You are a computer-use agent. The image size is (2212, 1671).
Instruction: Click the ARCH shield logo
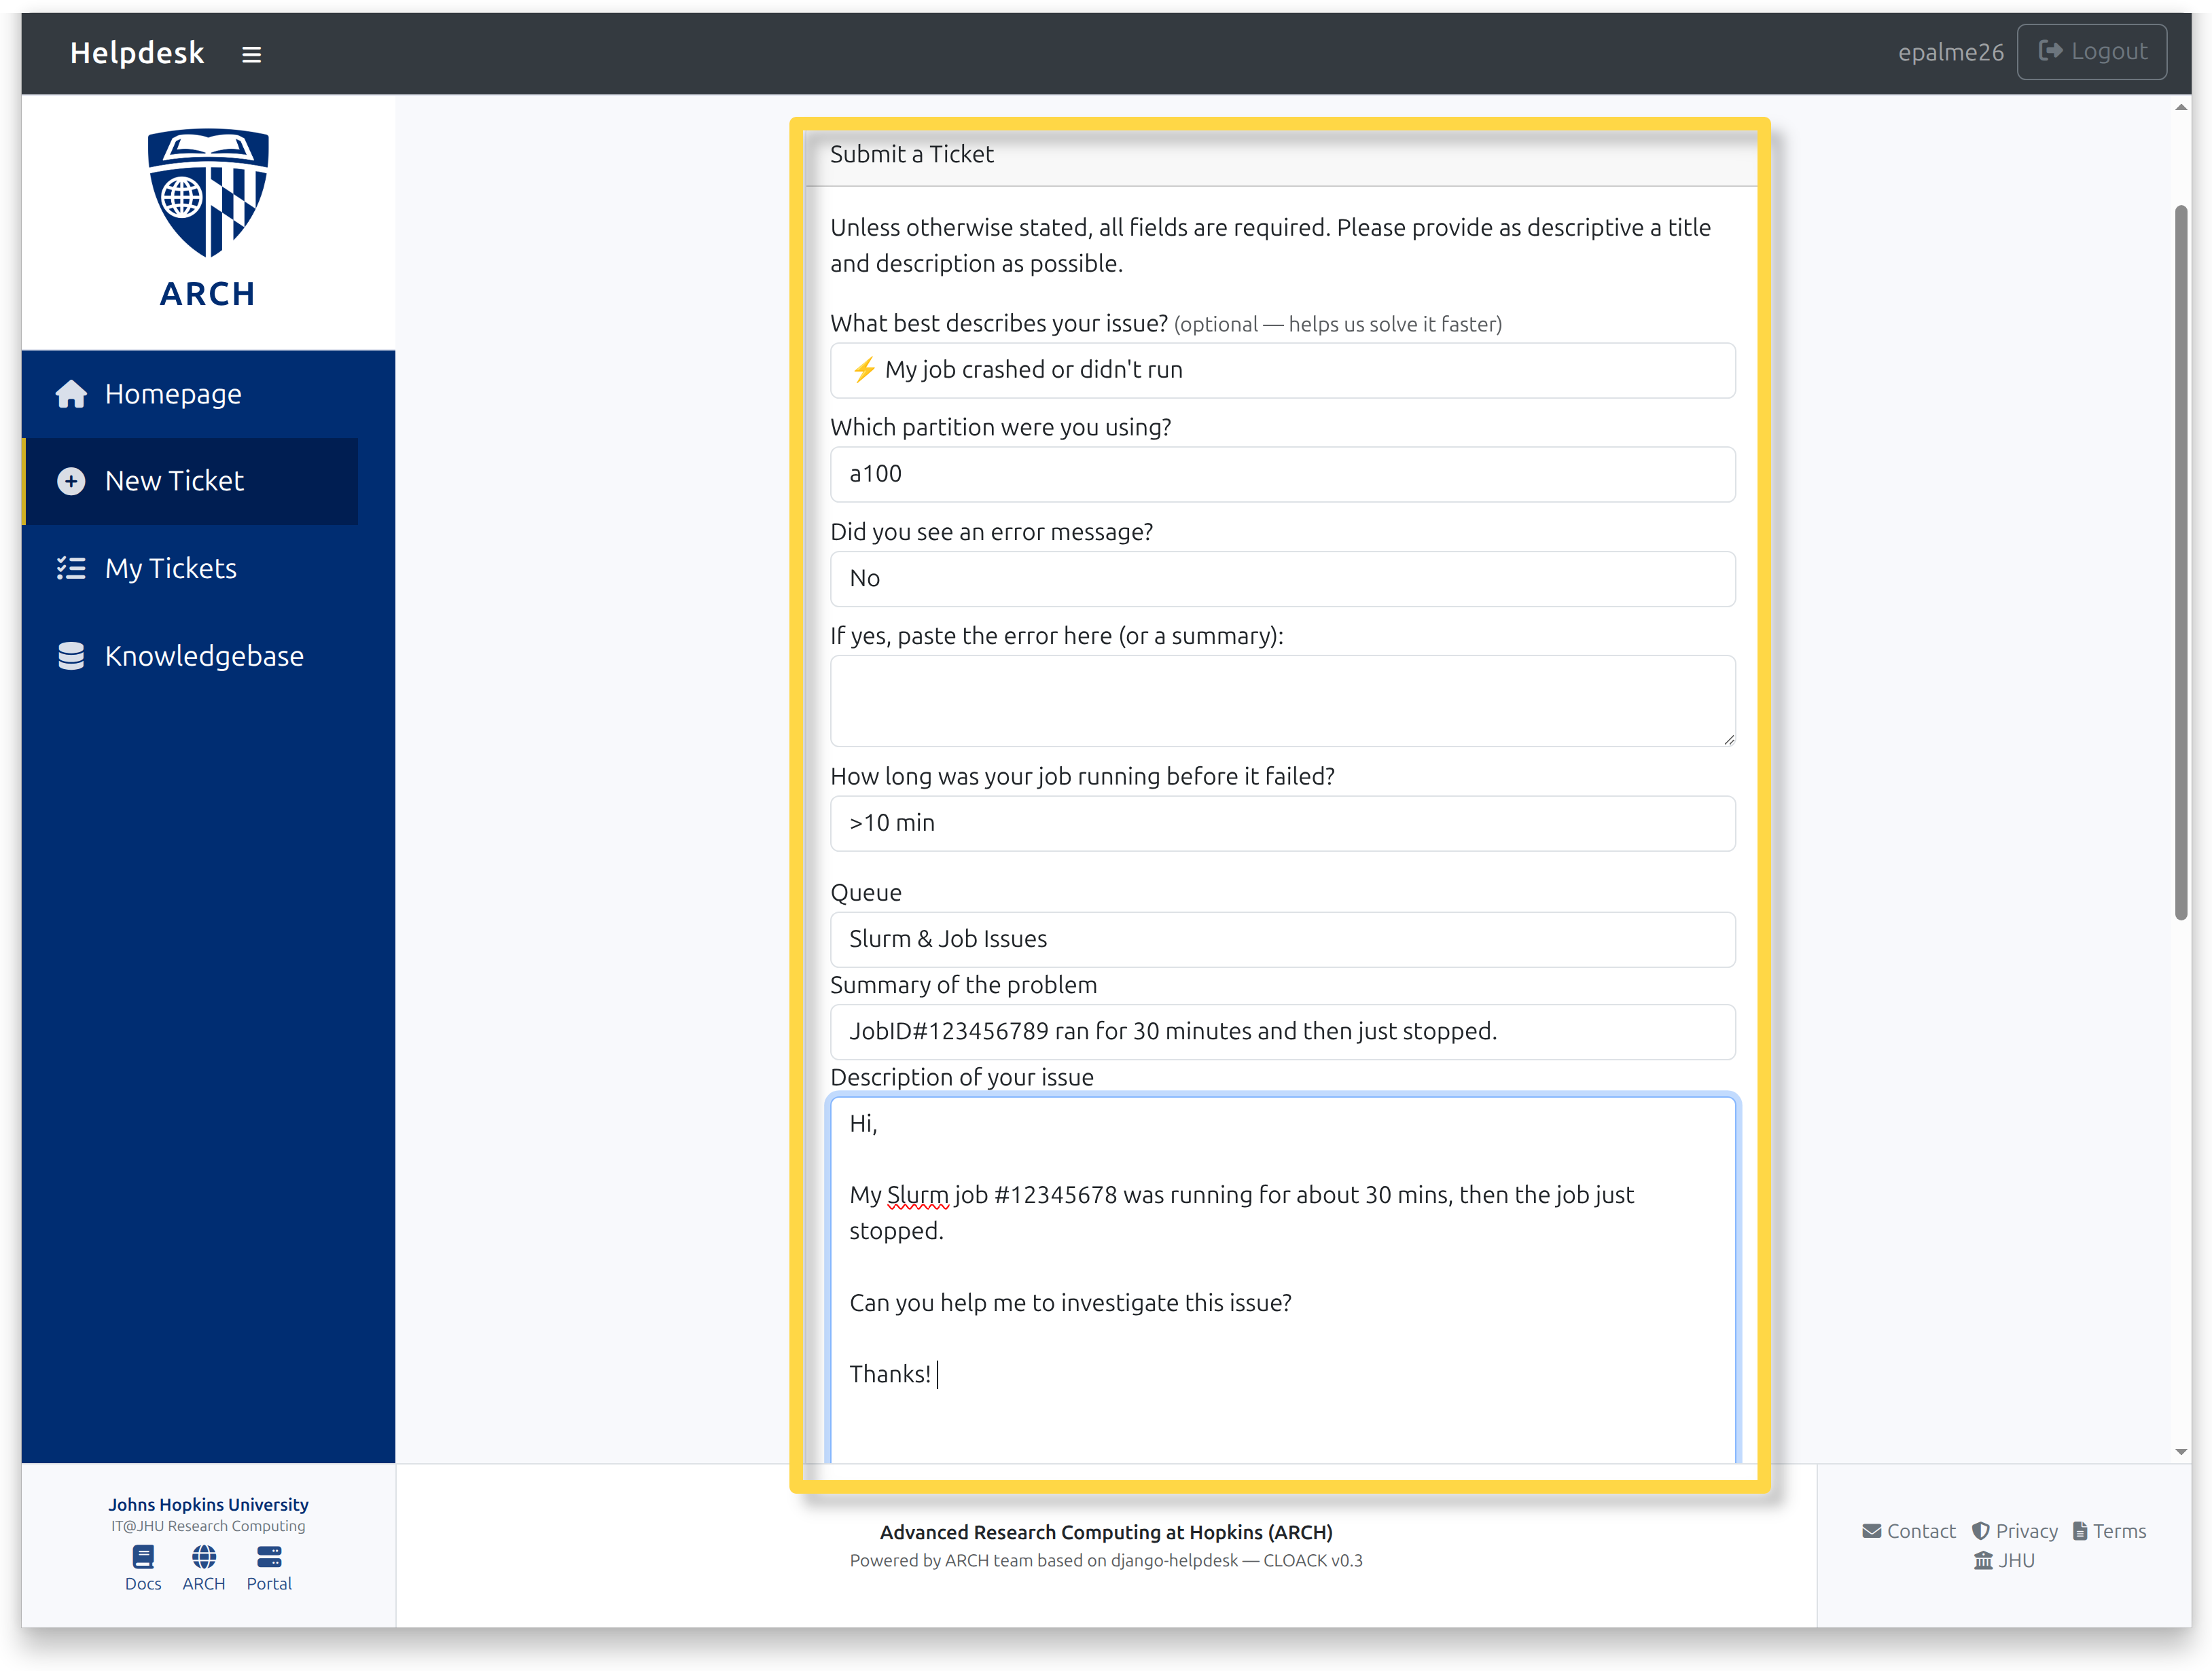[x=208, y=192]
